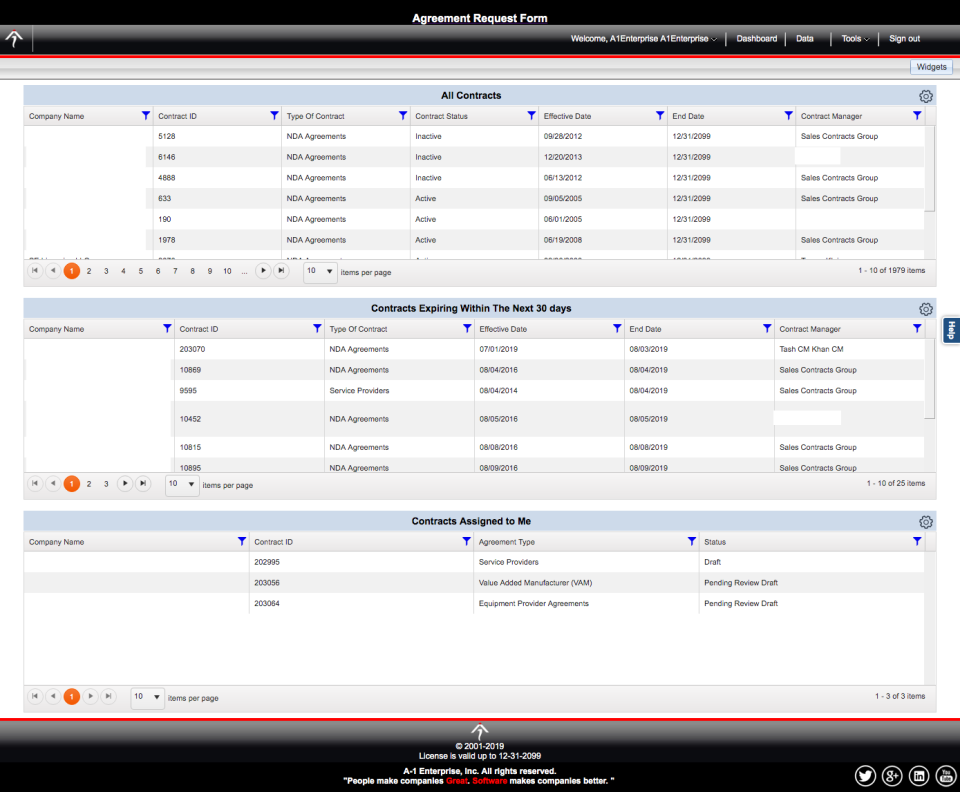Filter the Company Name column in All Contracts
Image resolution: width=960 pixels, height=792 pixels.
pyautogui.click(x=146, y=115)
